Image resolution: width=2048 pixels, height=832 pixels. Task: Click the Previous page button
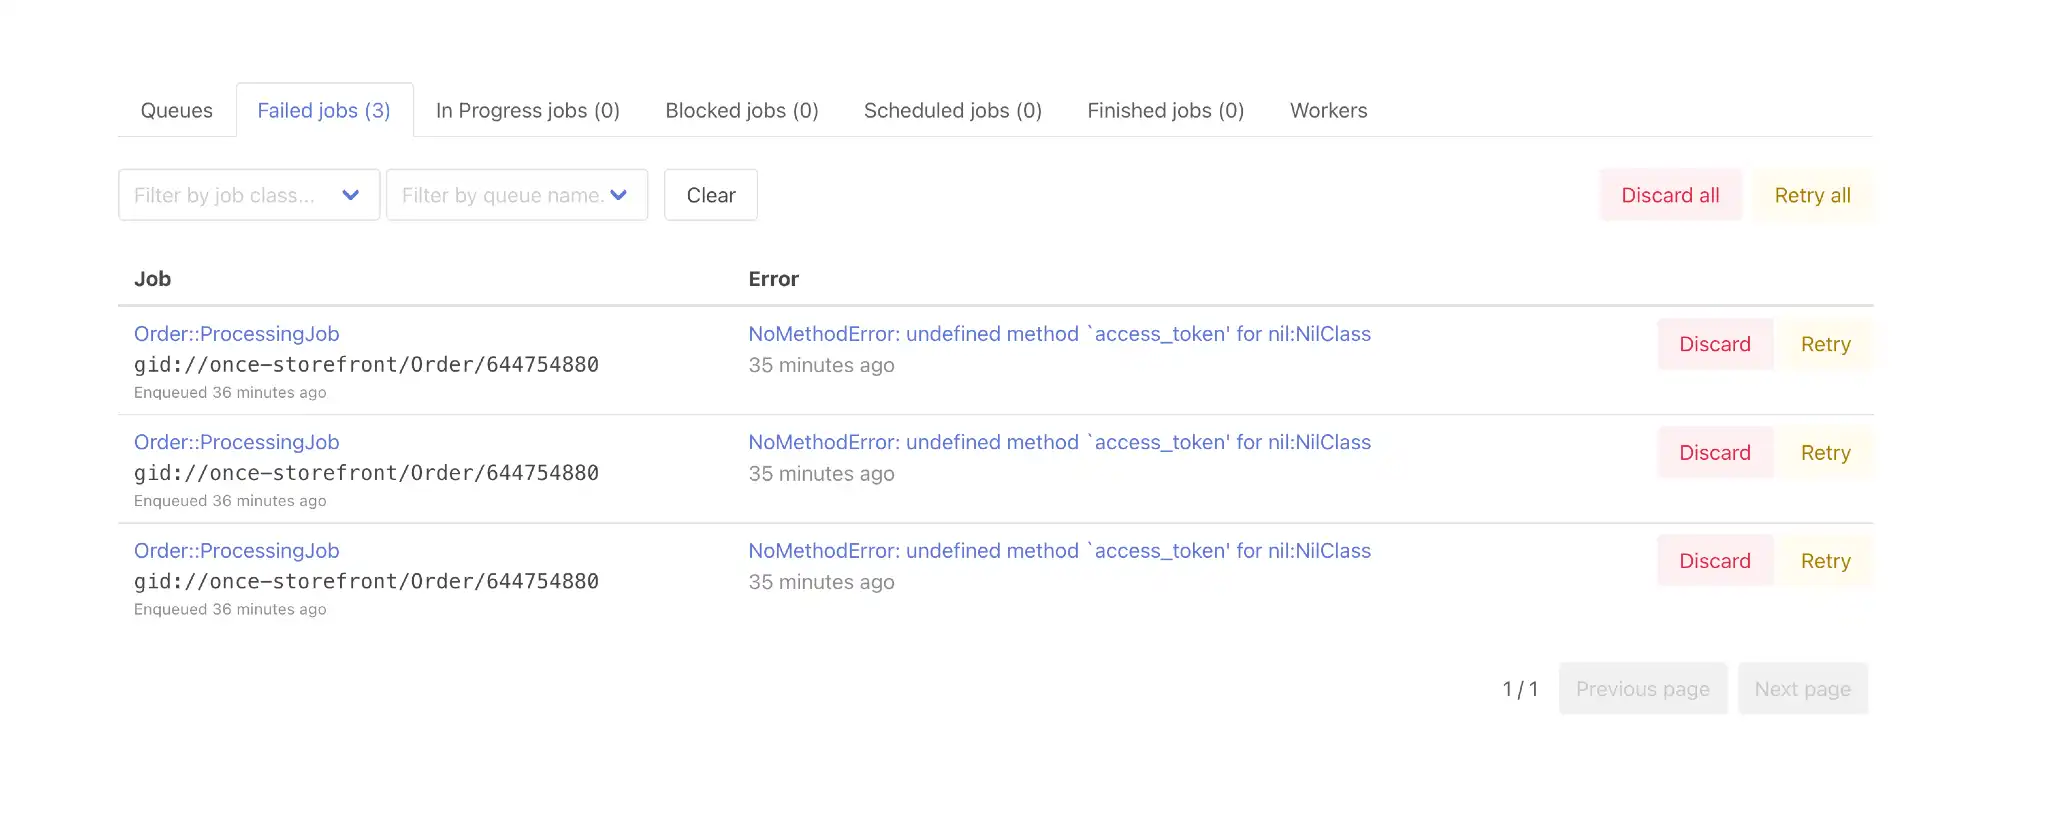pyautogui.click(x=1643, y=689)
